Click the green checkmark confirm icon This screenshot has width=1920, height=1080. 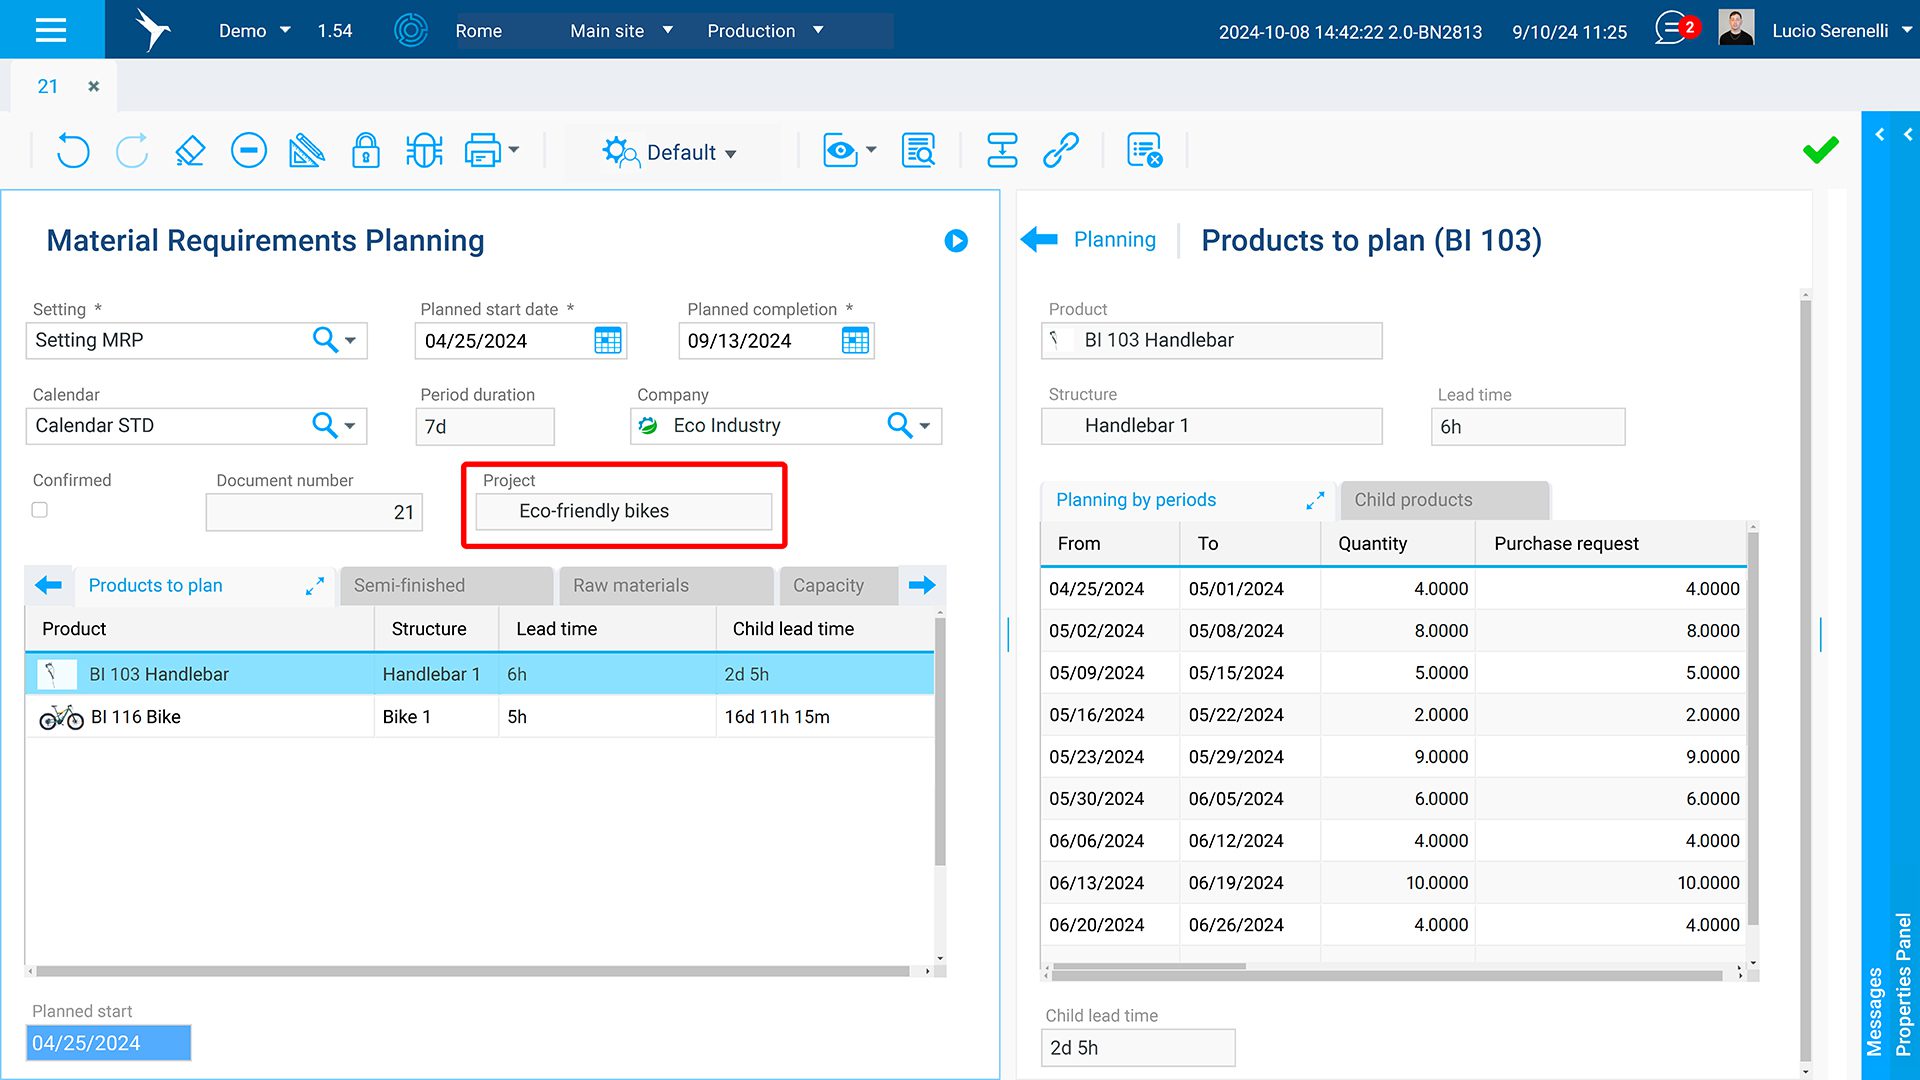coord(1820,151)
